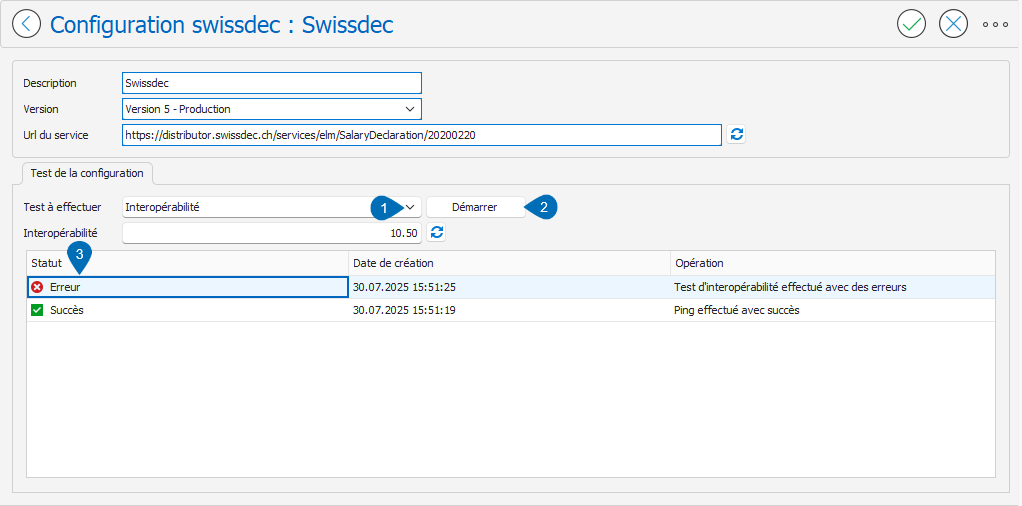Confirm configuration with the green checkmark icon
The image size is (1022, 506).
pos(911,24)
